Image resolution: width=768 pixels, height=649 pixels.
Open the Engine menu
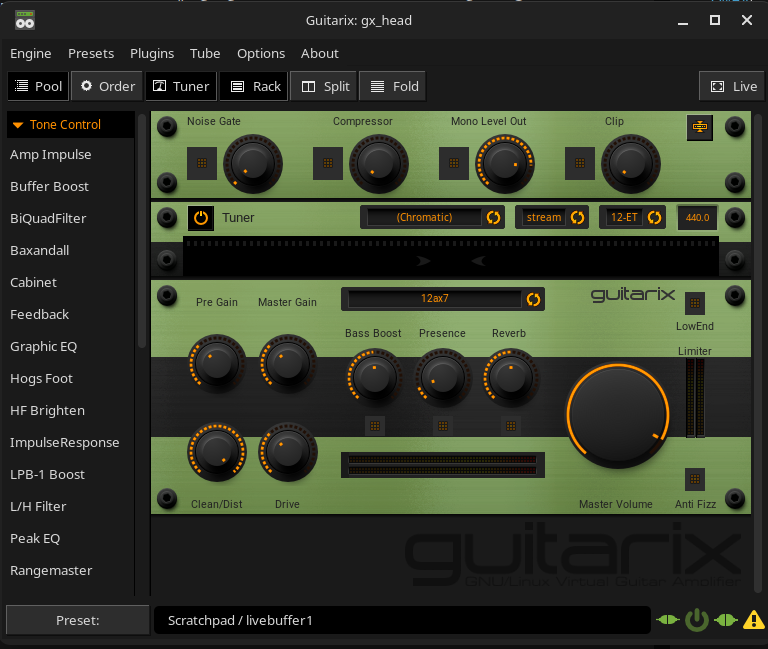30,53
